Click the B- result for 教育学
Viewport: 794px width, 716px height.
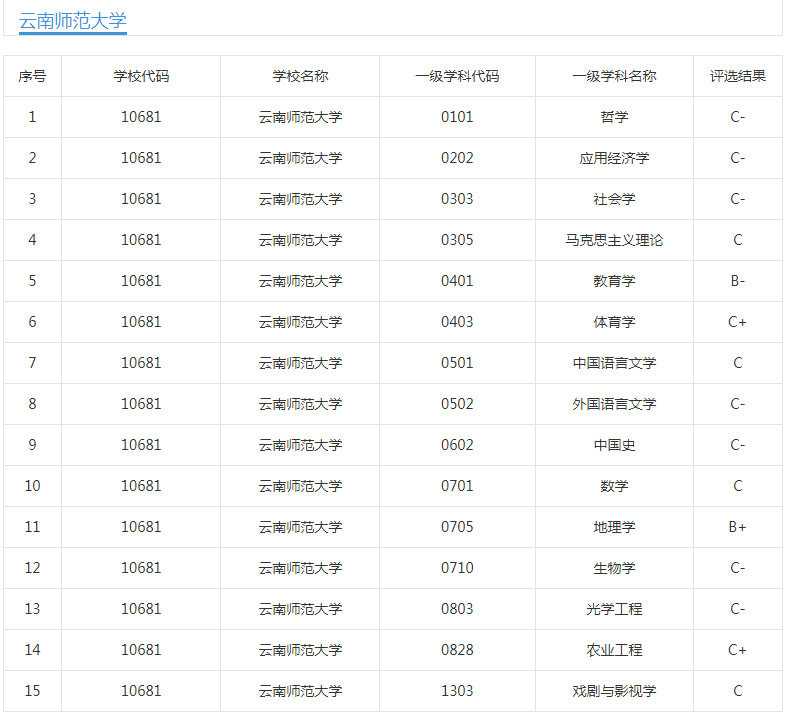point(738,281)
